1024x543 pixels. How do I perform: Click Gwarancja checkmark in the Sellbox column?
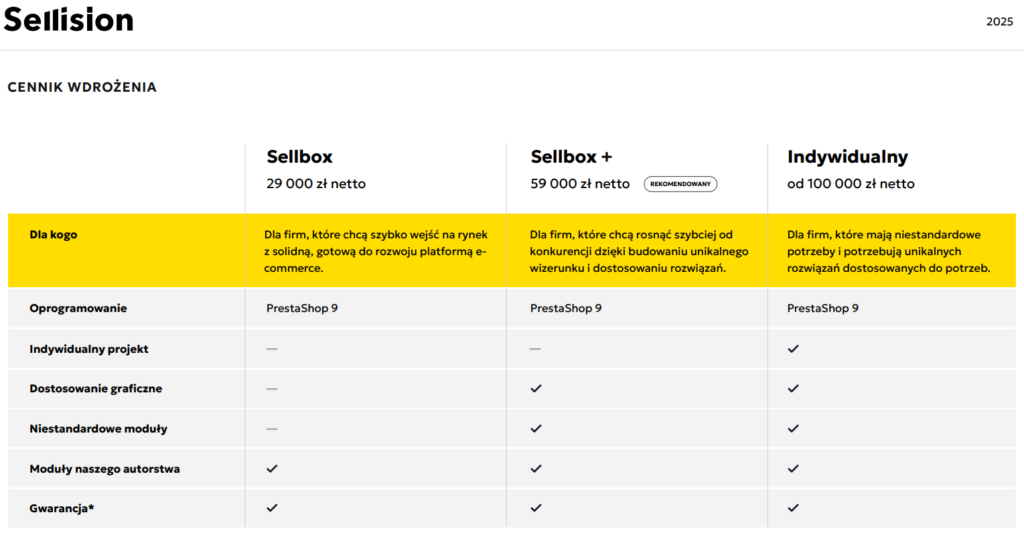272,508
